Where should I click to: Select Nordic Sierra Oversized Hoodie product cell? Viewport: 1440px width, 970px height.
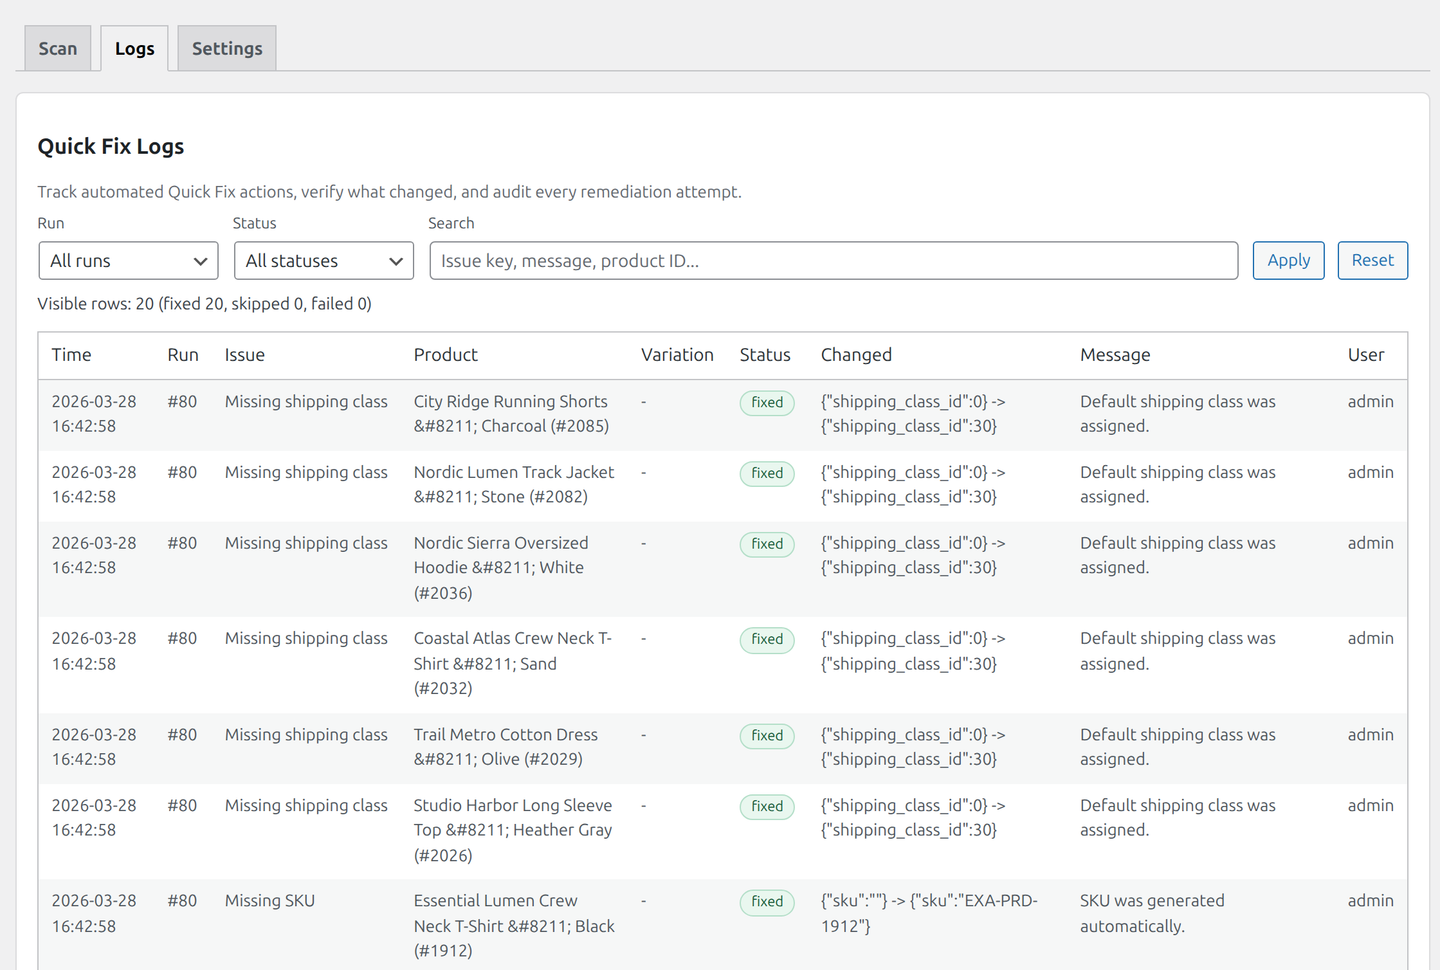[x=501, y=568]
